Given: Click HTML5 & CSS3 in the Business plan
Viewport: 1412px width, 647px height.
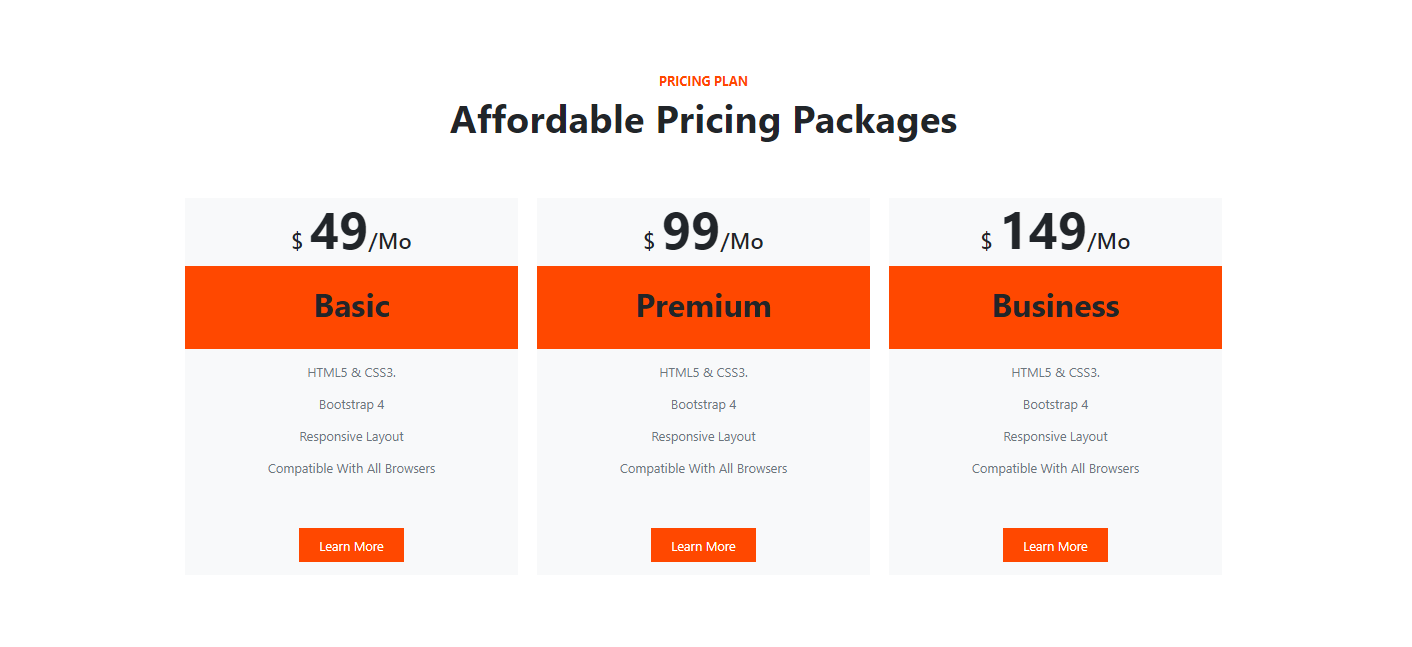Looking at the screenshot, I should click(1055, 373).
